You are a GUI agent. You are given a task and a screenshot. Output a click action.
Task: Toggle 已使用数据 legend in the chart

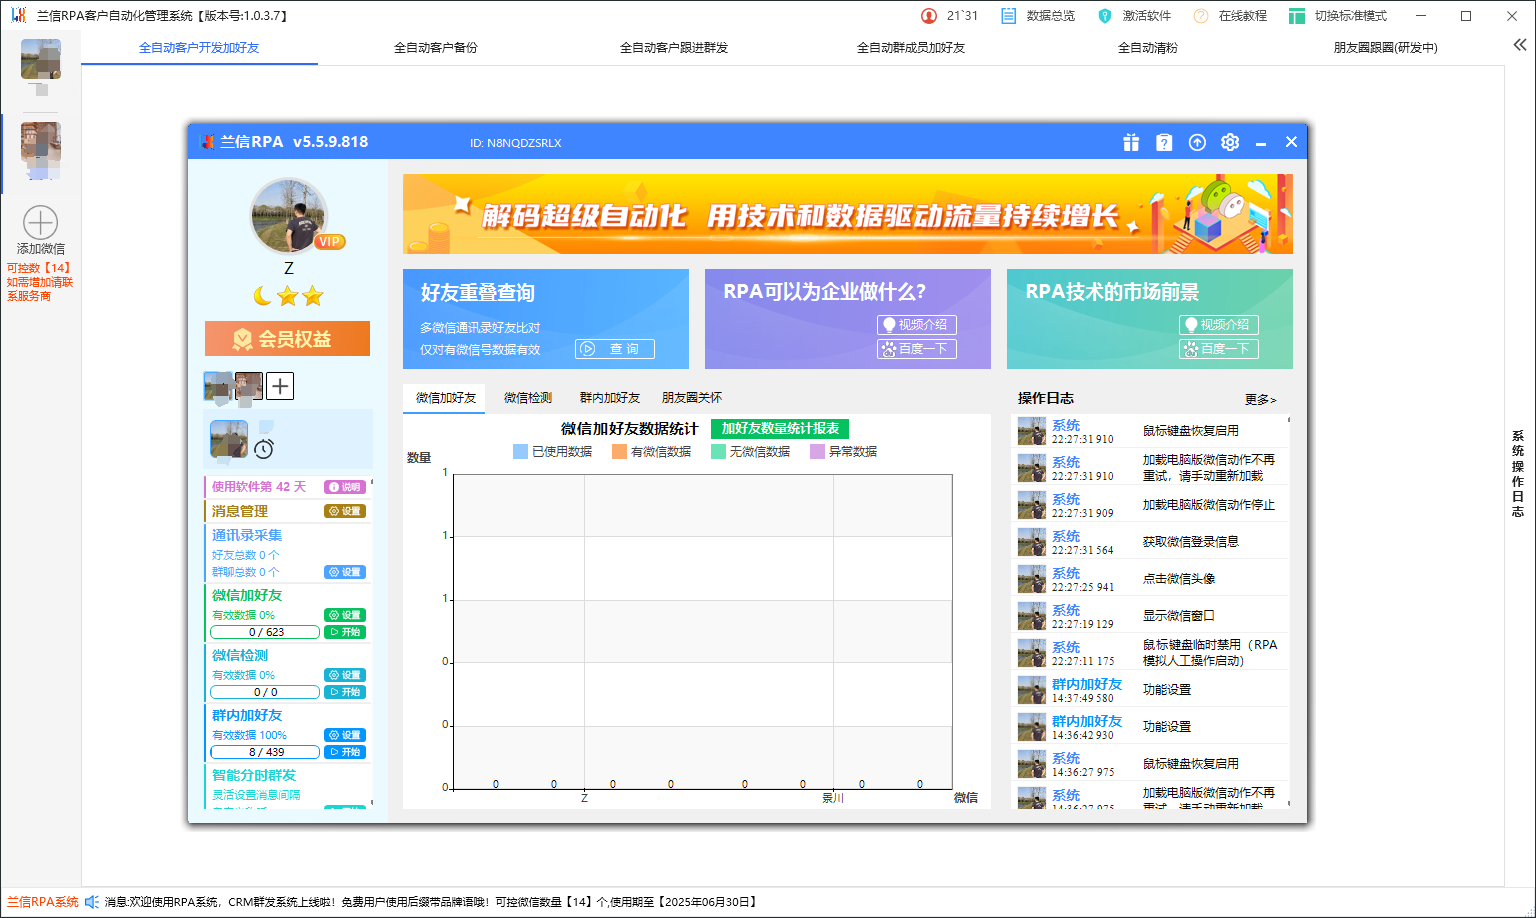(552, 452)
